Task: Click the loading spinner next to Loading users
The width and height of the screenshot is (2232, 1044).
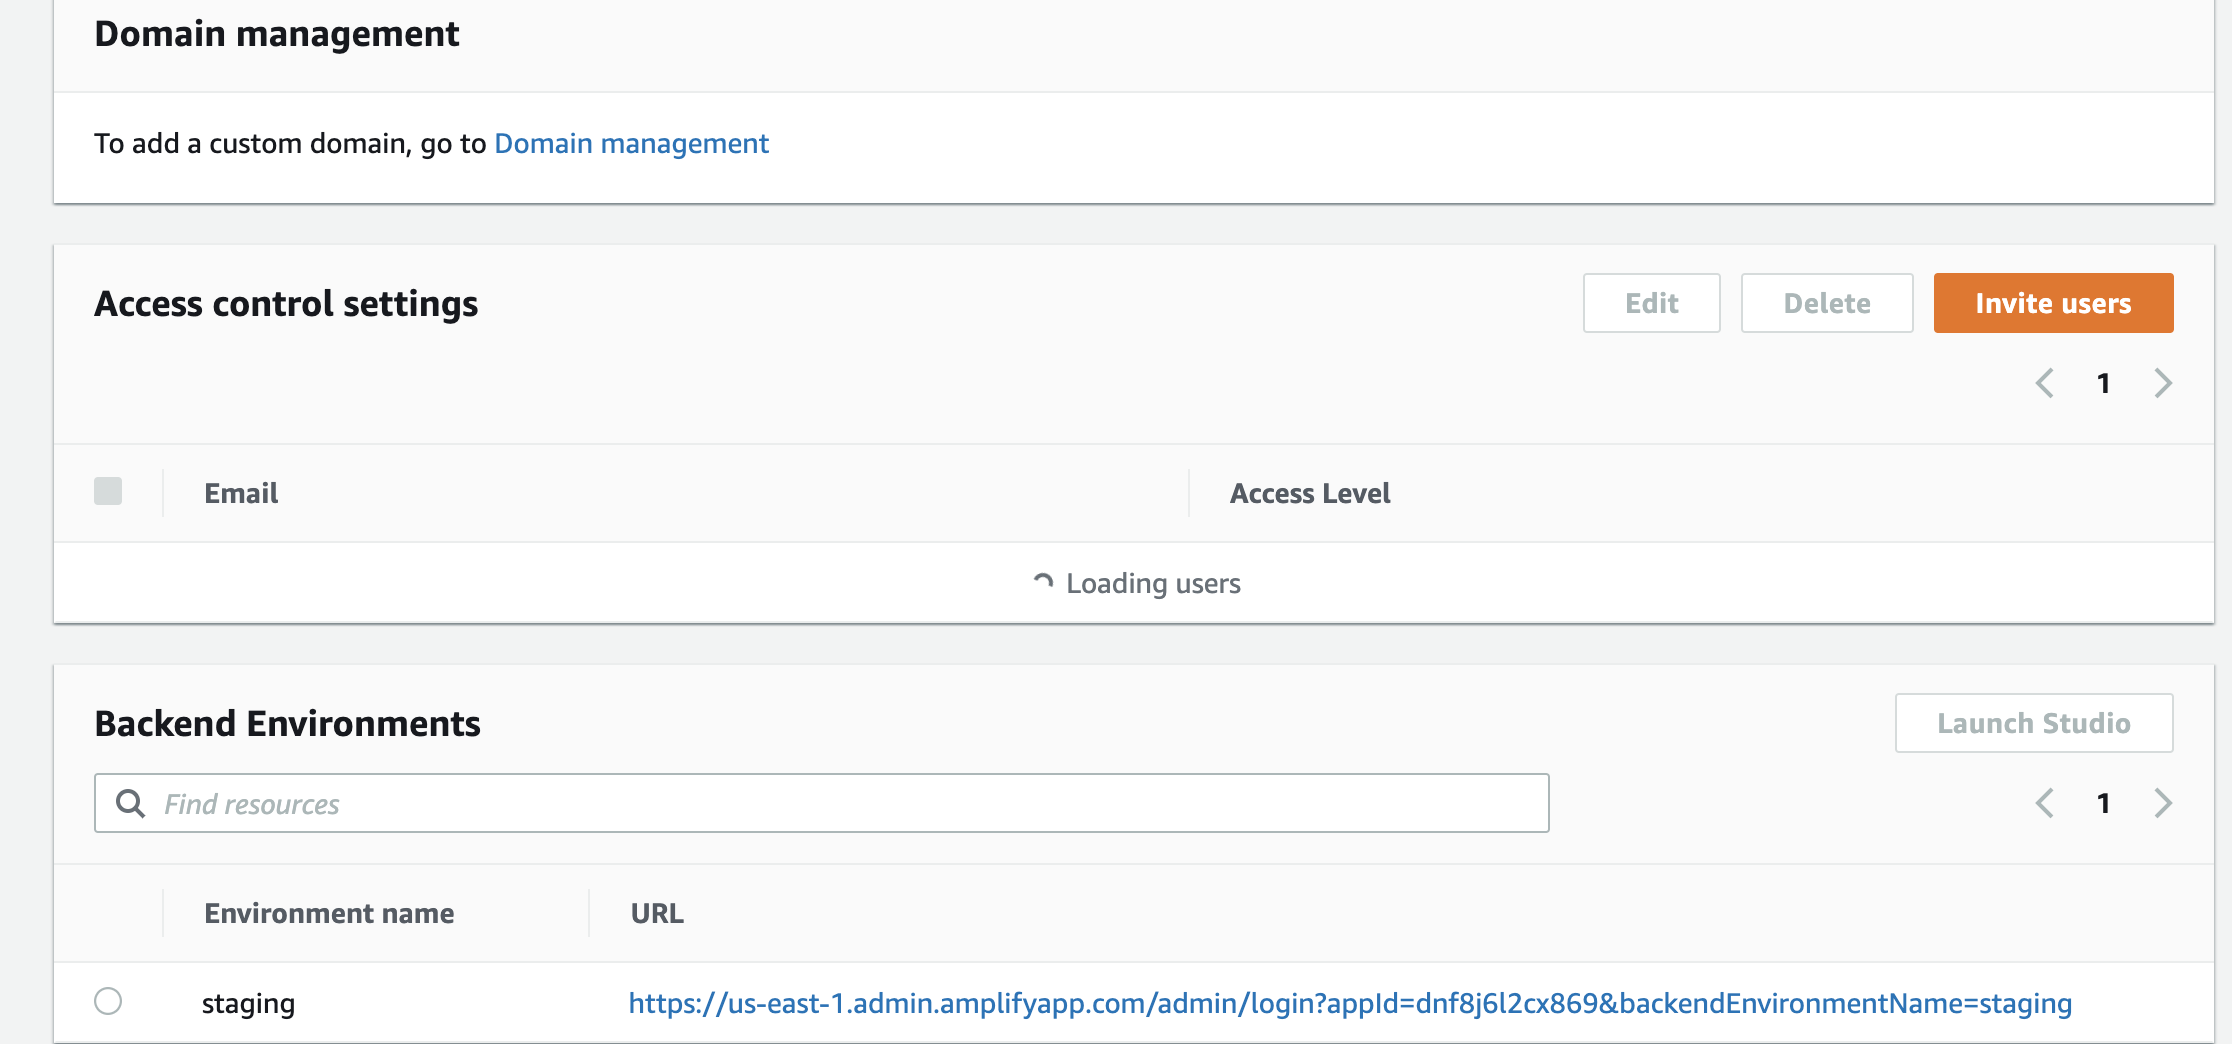Action: coord(1044,581)
